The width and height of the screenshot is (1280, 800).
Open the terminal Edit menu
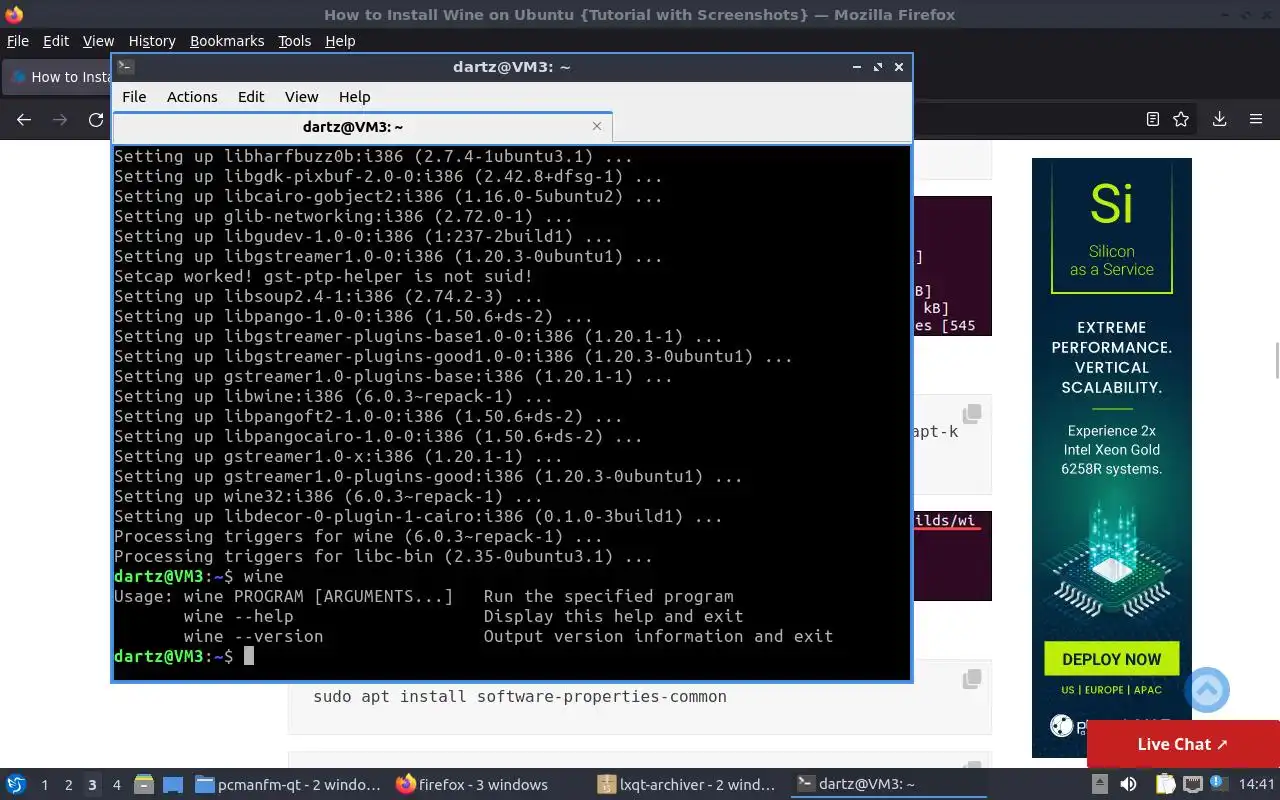(x=251, y=97)
